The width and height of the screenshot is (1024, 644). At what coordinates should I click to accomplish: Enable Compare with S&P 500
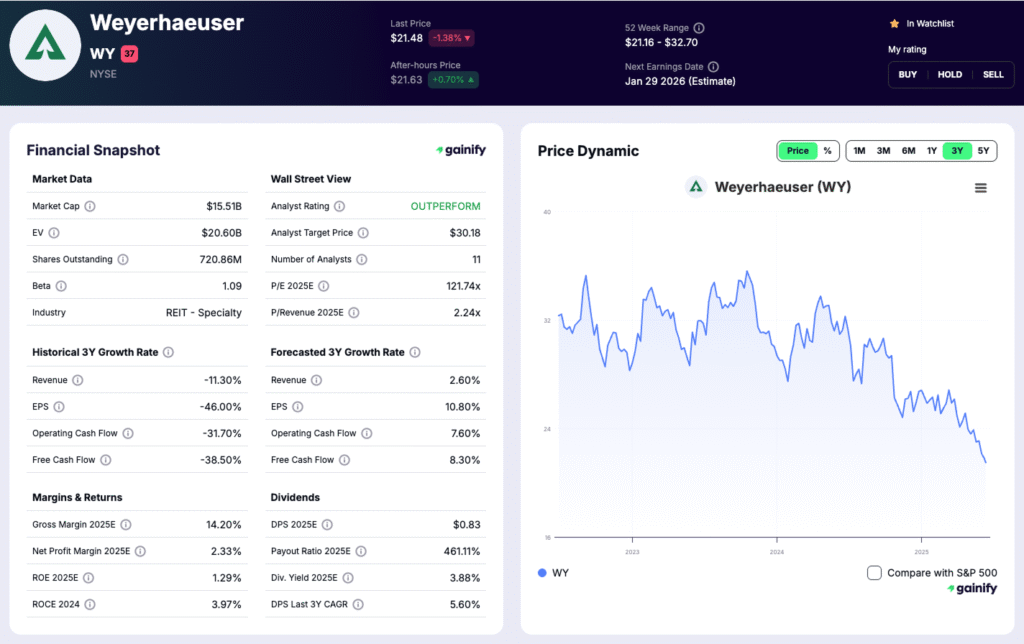[877, 572]
